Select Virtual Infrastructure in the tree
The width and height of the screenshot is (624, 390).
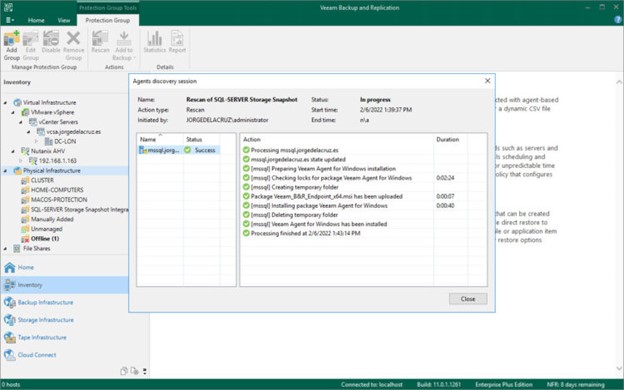[x=49, y=103]
